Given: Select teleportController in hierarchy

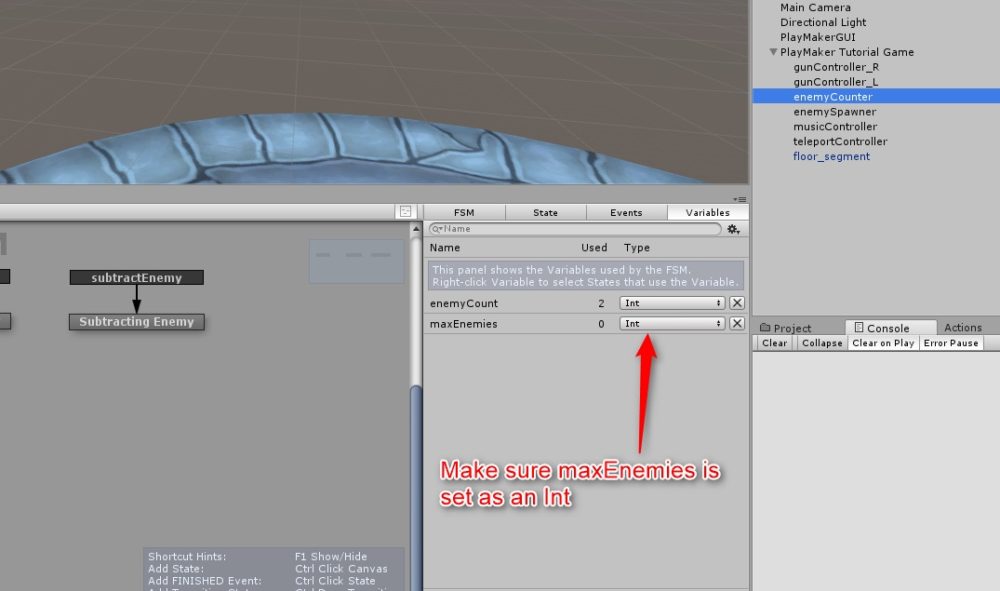Looking at the screenshot, I should 840,142.
